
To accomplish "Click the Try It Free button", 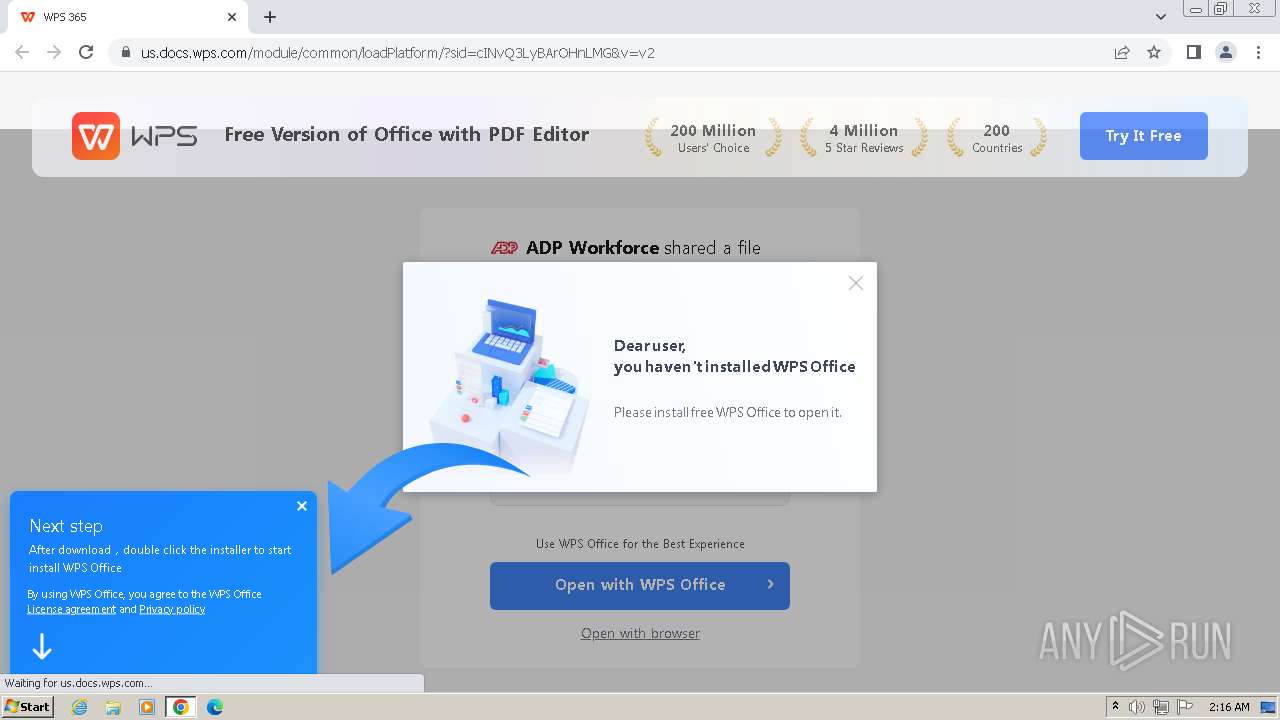I will pos(1143,136).
